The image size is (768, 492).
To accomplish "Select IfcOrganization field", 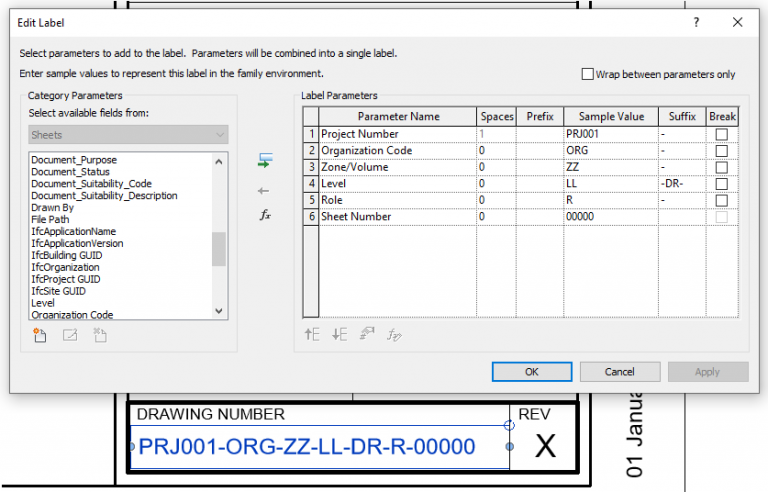I will (65, 267).
